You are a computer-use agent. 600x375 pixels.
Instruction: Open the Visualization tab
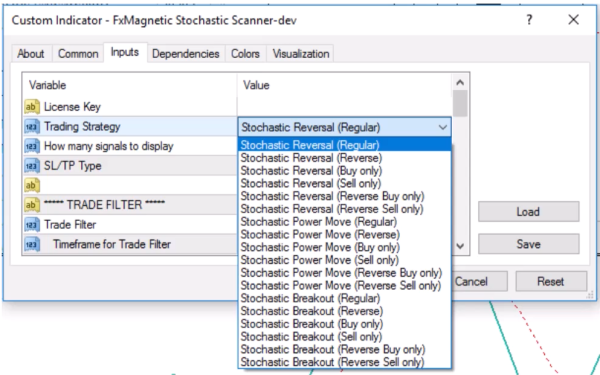pyautogui.click(x=301, y=54)
